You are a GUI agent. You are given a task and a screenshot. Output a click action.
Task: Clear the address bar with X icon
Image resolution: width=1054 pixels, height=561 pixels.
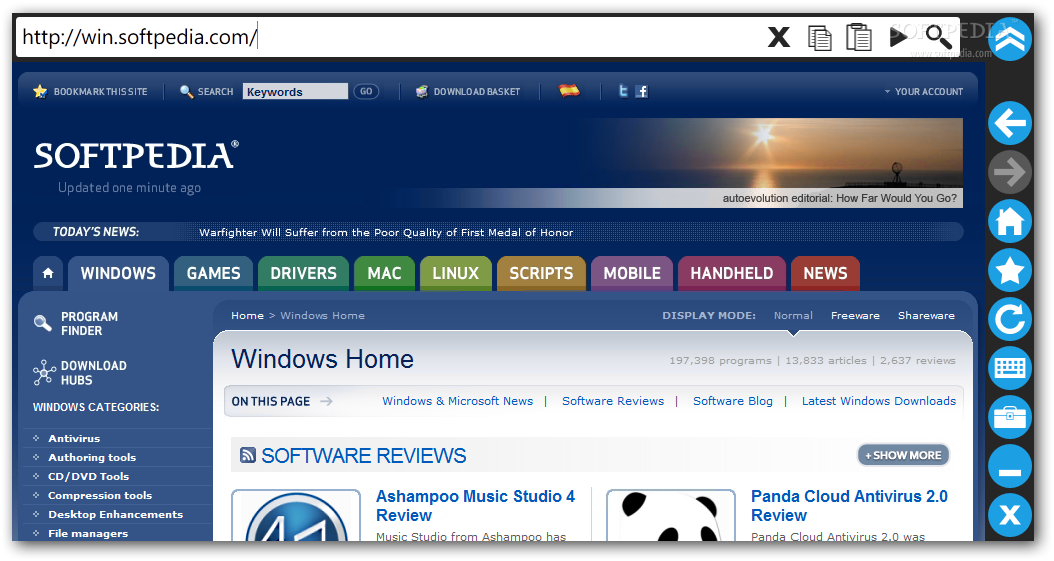point(778,37)
